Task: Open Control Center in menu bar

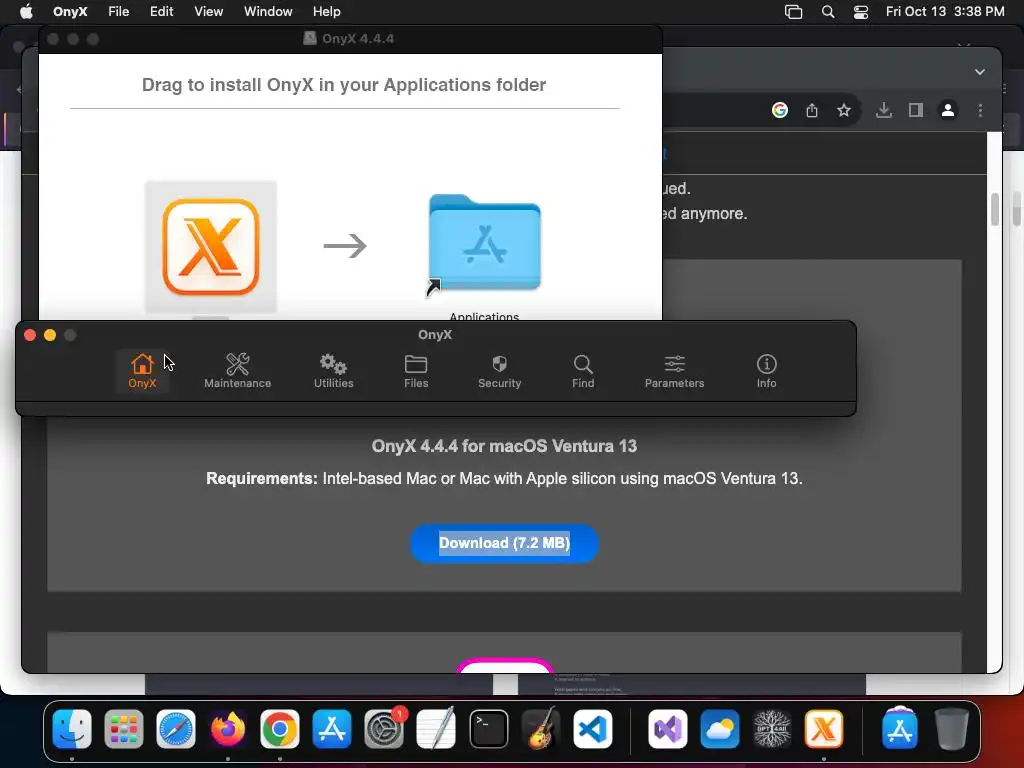Action: pyautogui.click(x=861, y=12)
